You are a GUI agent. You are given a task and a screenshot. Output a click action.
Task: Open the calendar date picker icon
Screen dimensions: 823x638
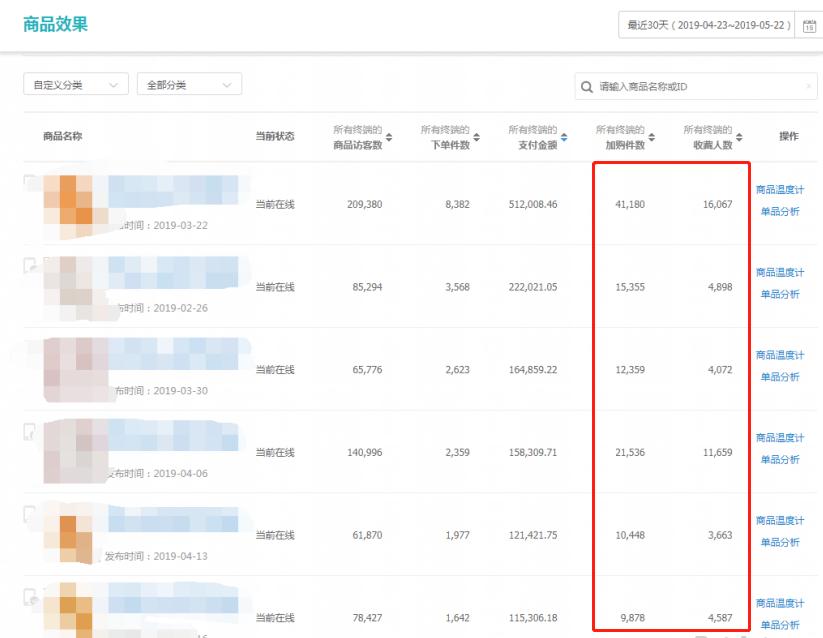(809, 25)
